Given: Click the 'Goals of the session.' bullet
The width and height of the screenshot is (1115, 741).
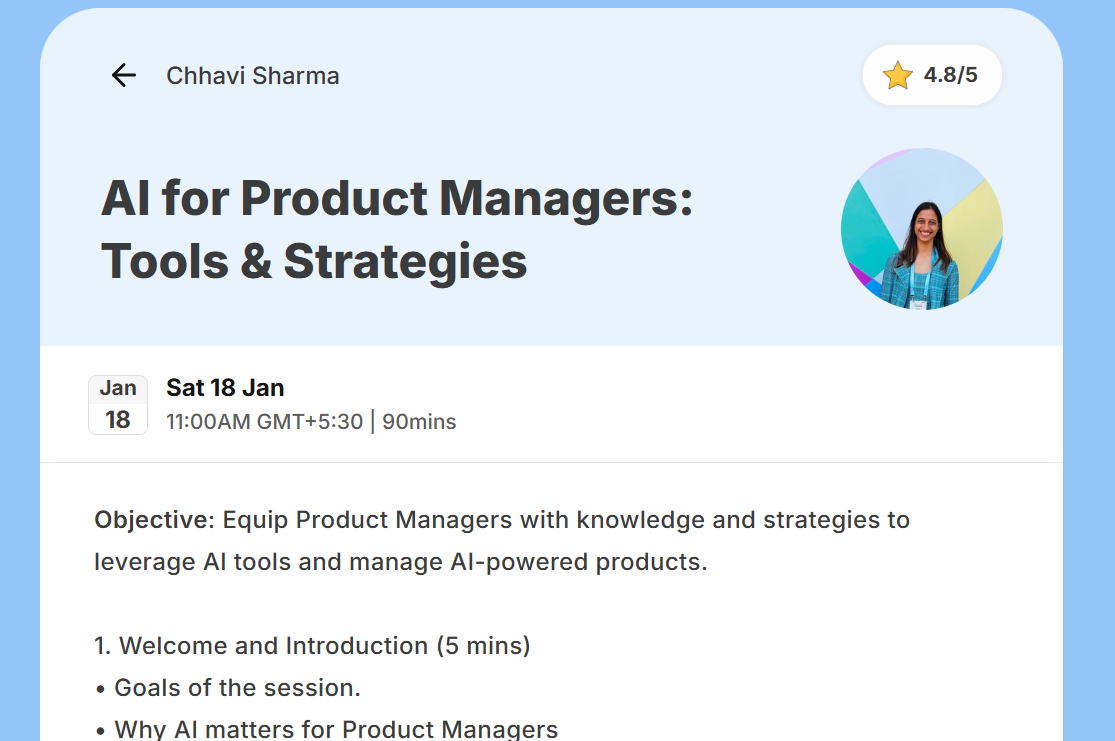Looking at the screenshot, I should coord(237,688).
